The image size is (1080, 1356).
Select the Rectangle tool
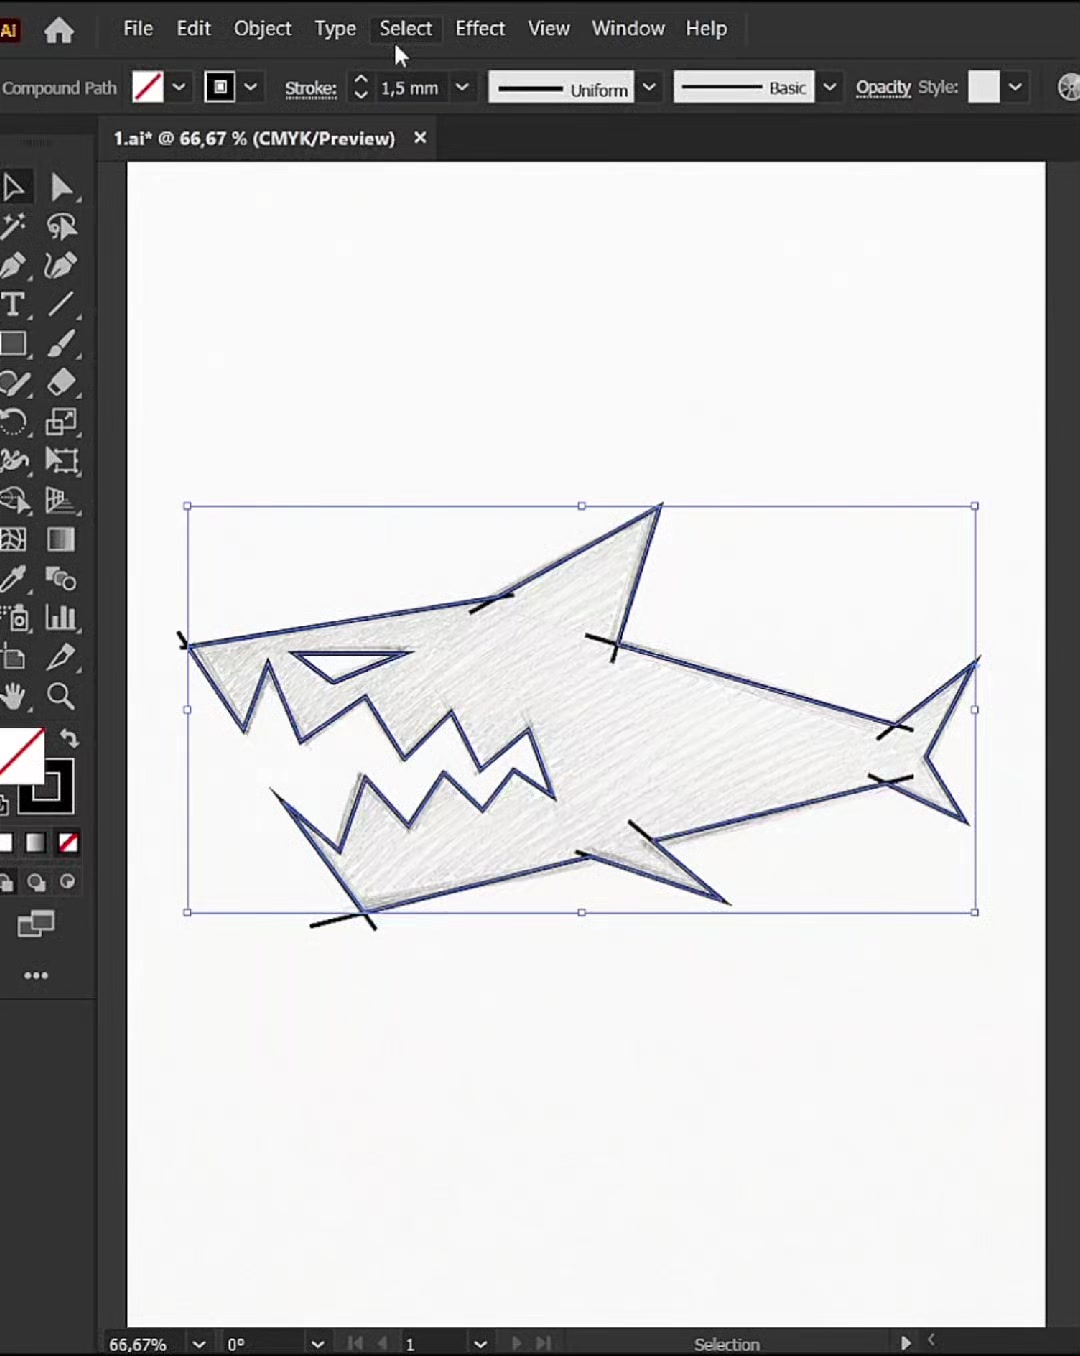coord(13,343)
